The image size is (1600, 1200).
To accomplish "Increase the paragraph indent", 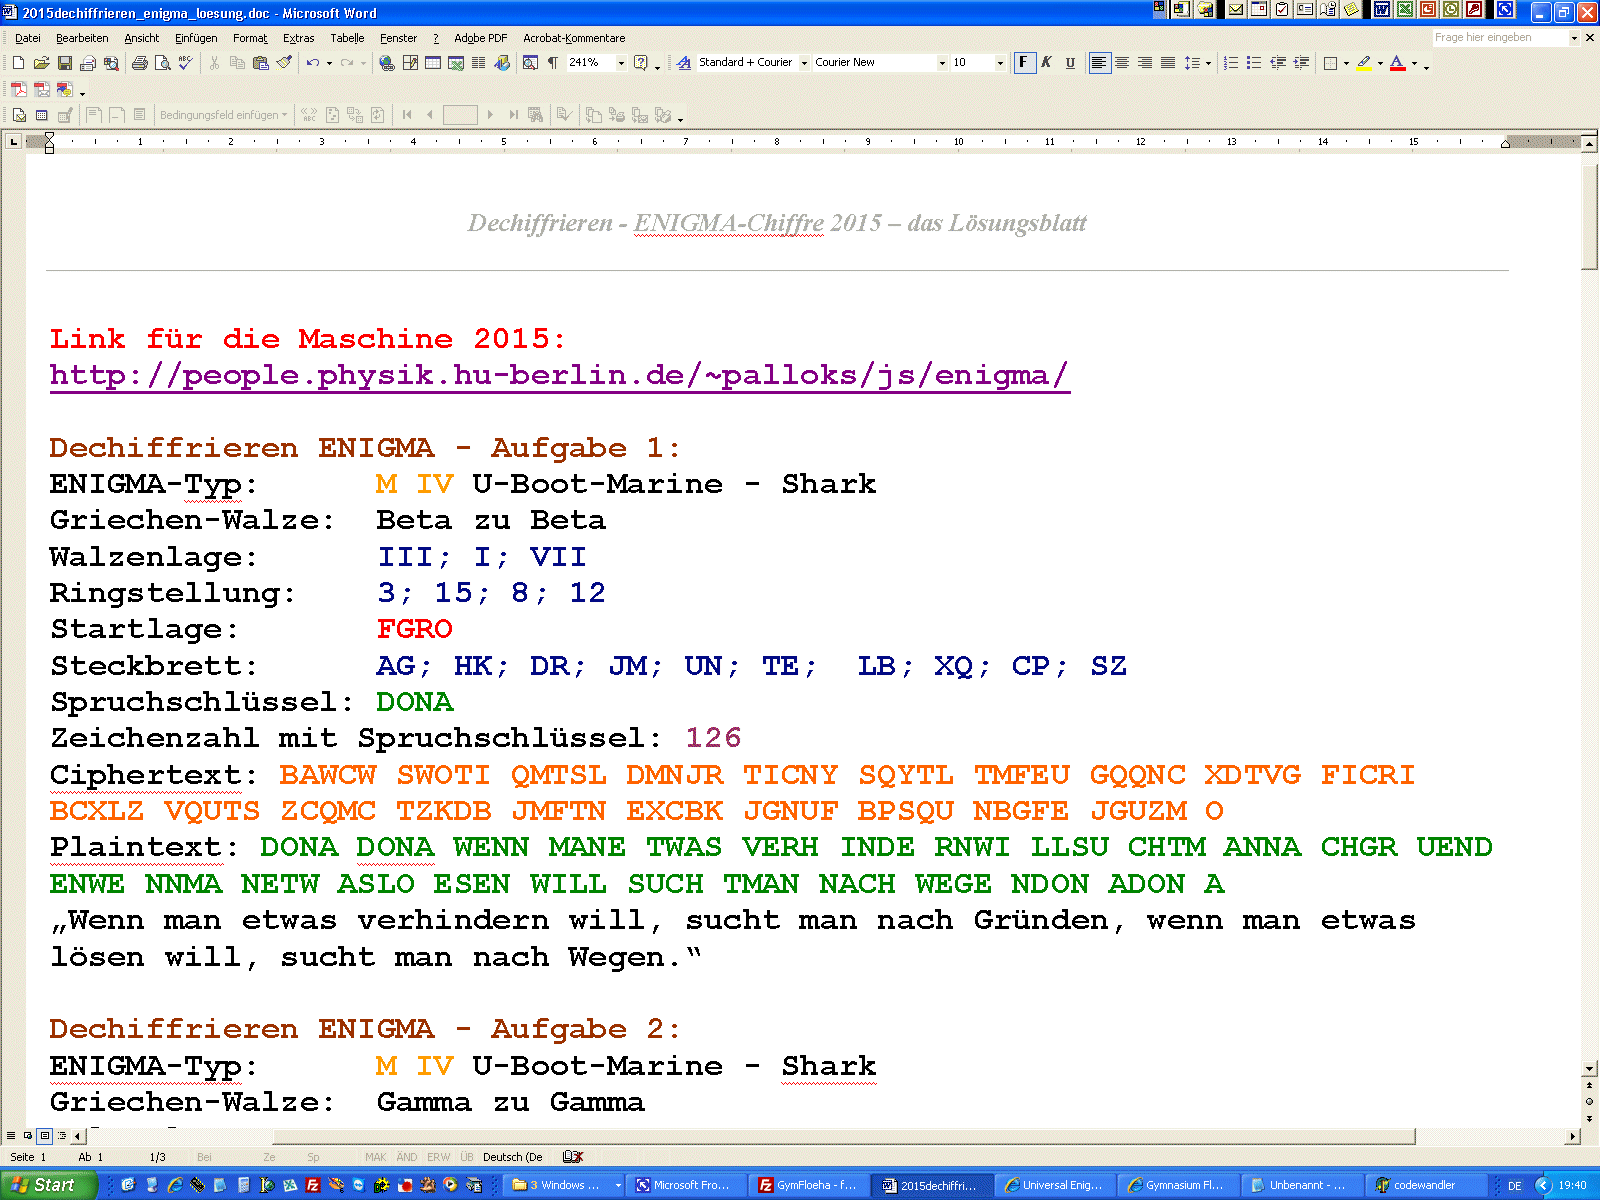I will click(x=1301, y=63).
